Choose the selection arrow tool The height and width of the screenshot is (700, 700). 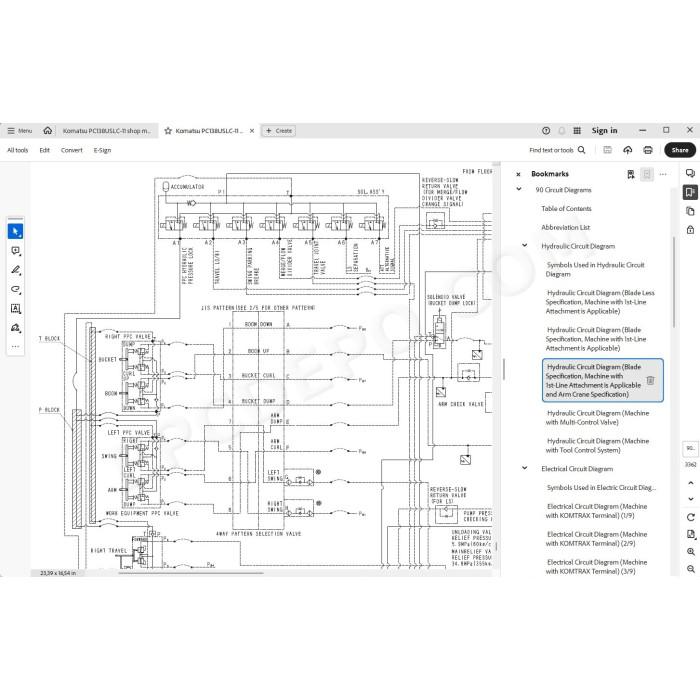pyautogui.click(x=16, y=231)
